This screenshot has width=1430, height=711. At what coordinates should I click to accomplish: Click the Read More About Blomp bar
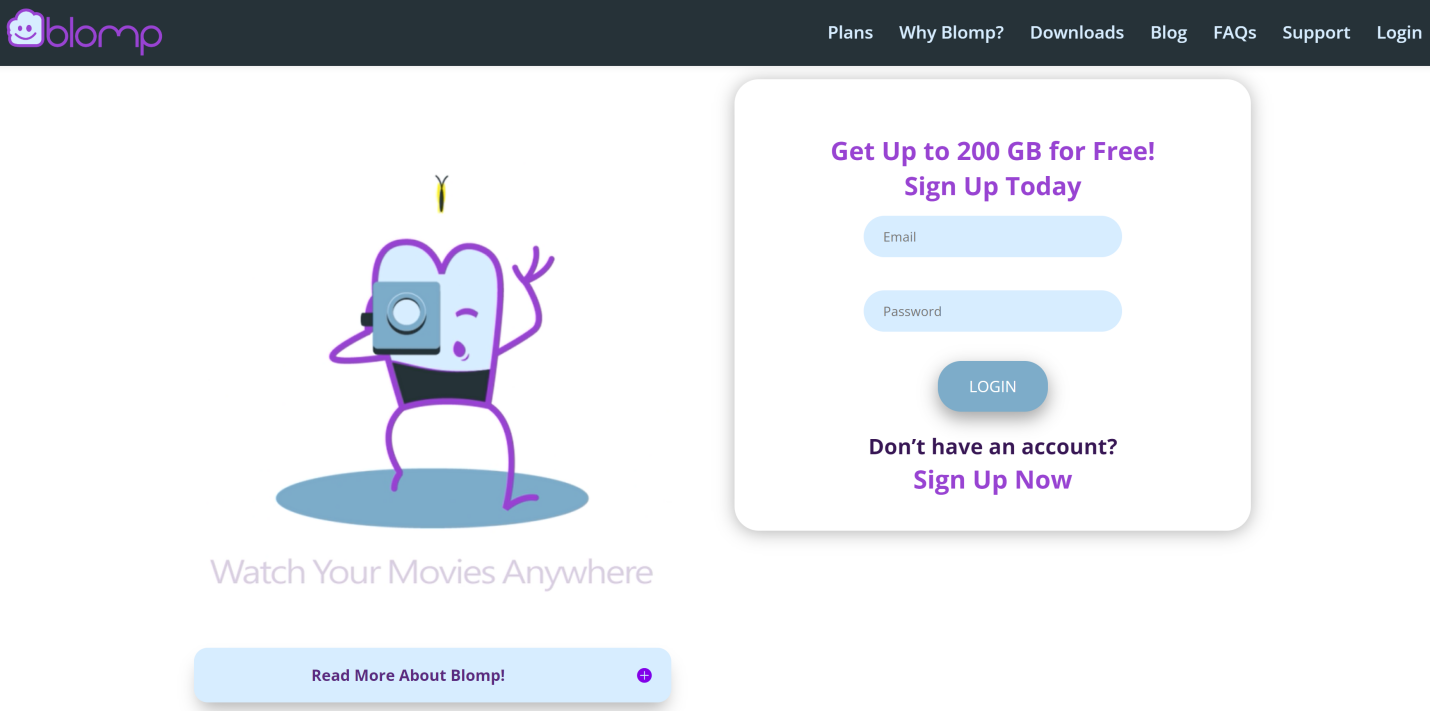tap(408, 675)
